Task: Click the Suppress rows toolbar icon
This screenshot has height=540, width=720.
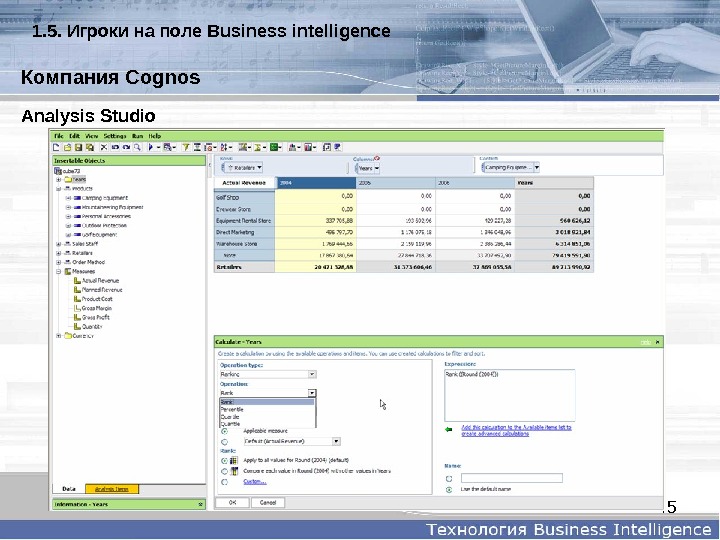Action: [x=197, y=147]
